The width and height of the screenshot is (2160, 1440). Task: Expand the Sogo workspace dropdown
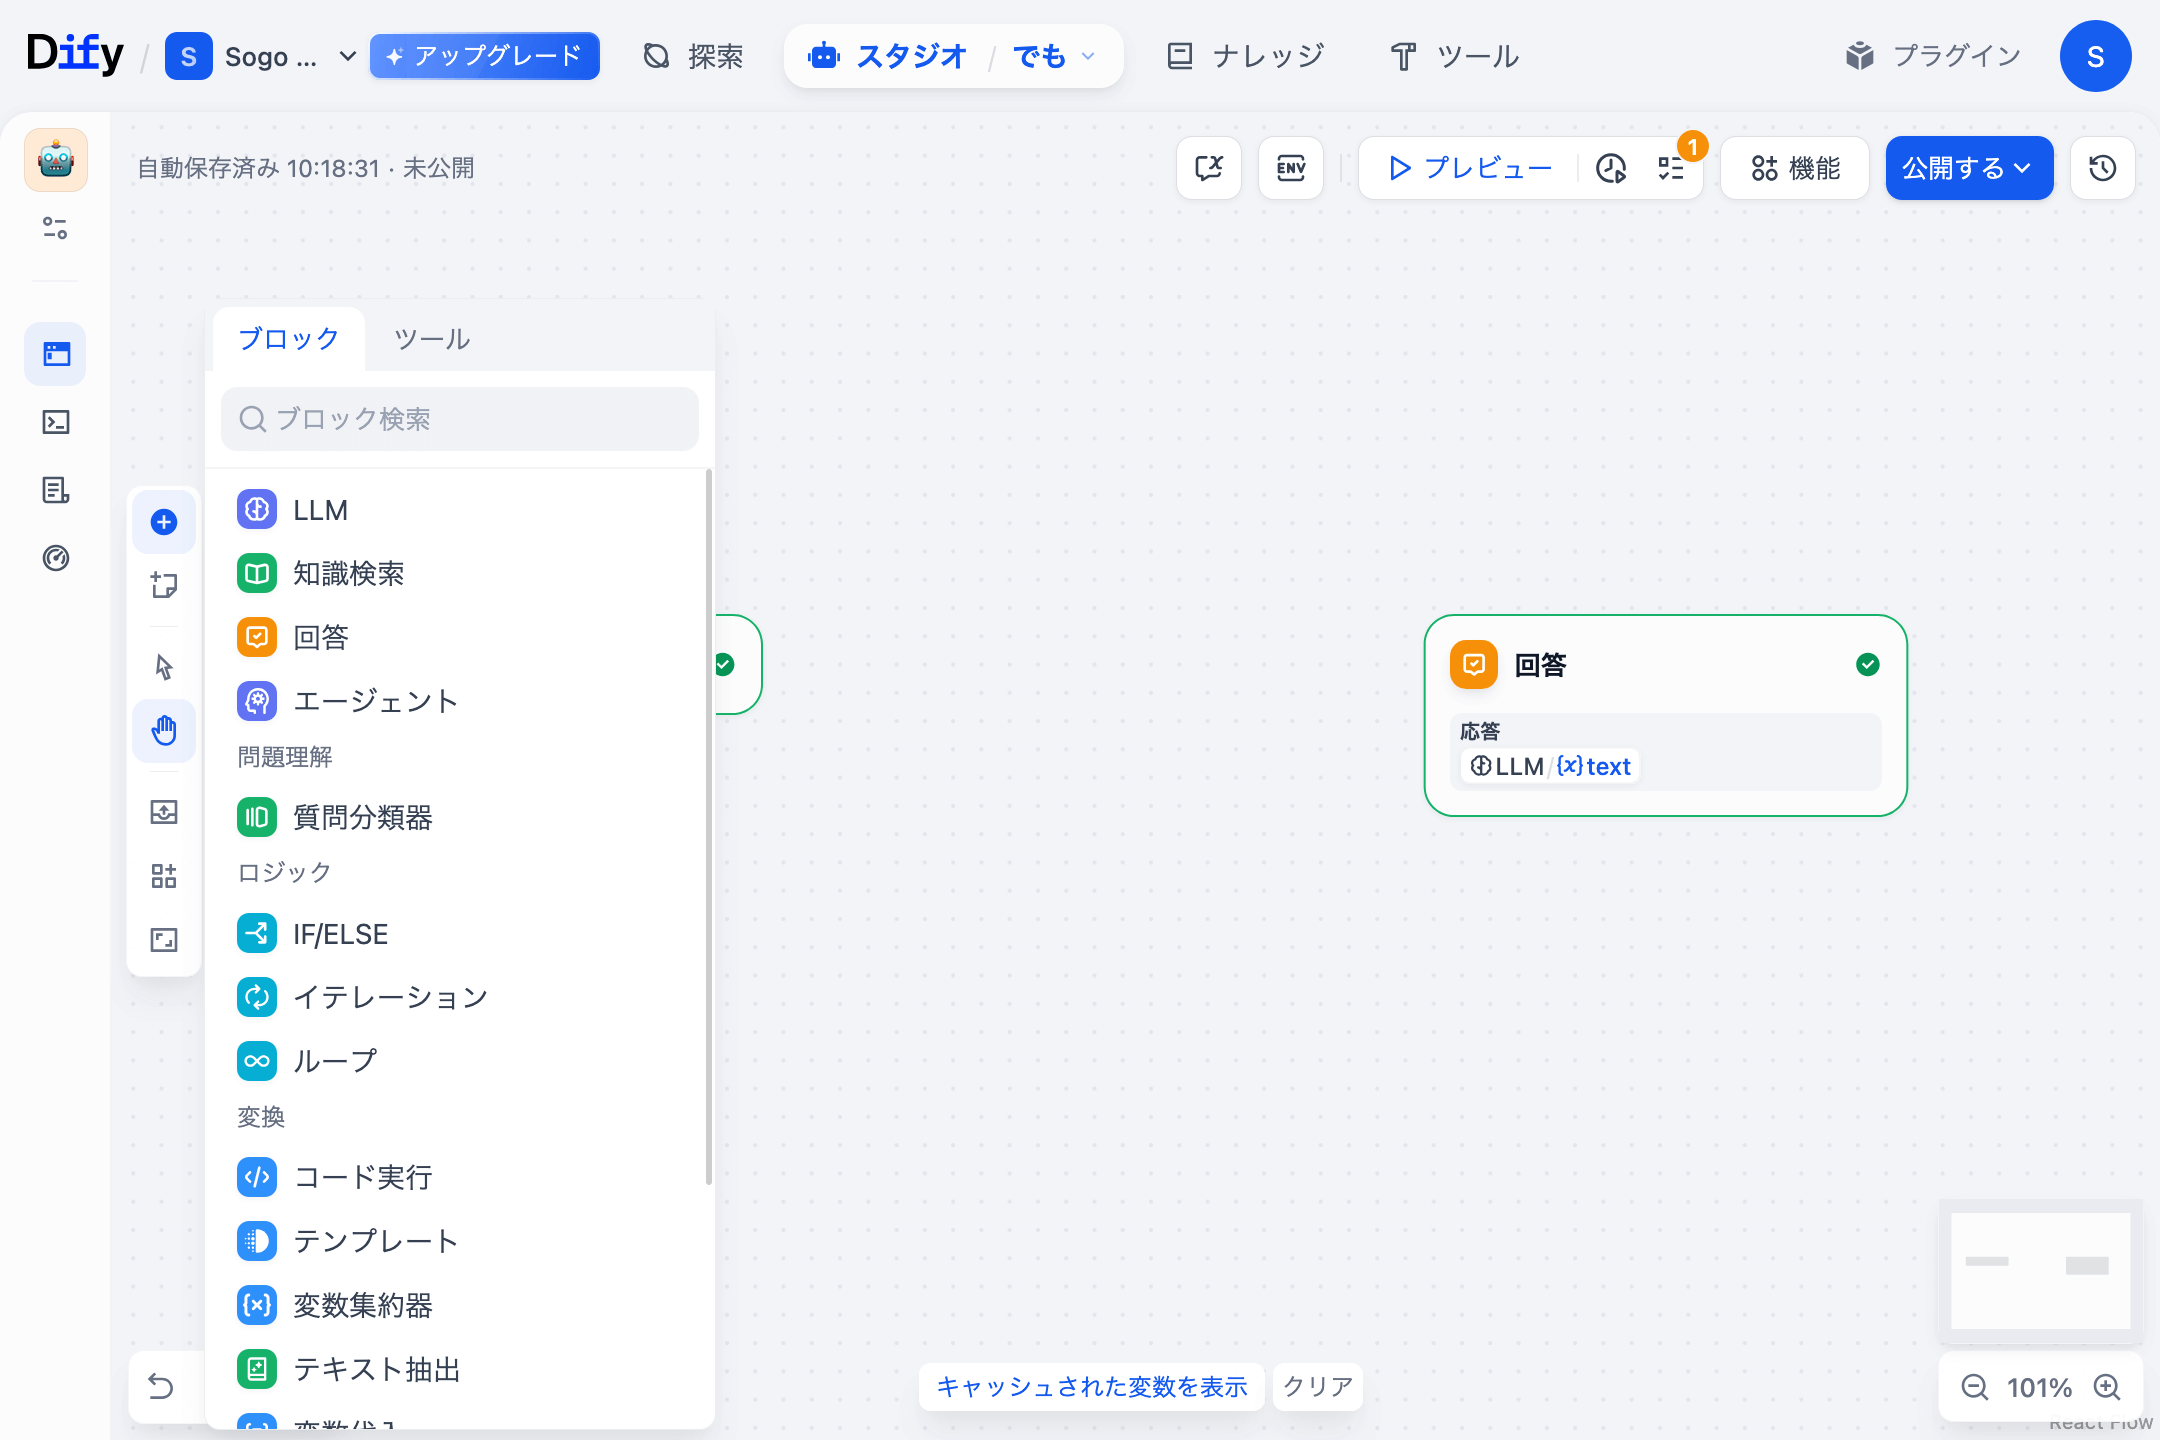tap(347, 56)
